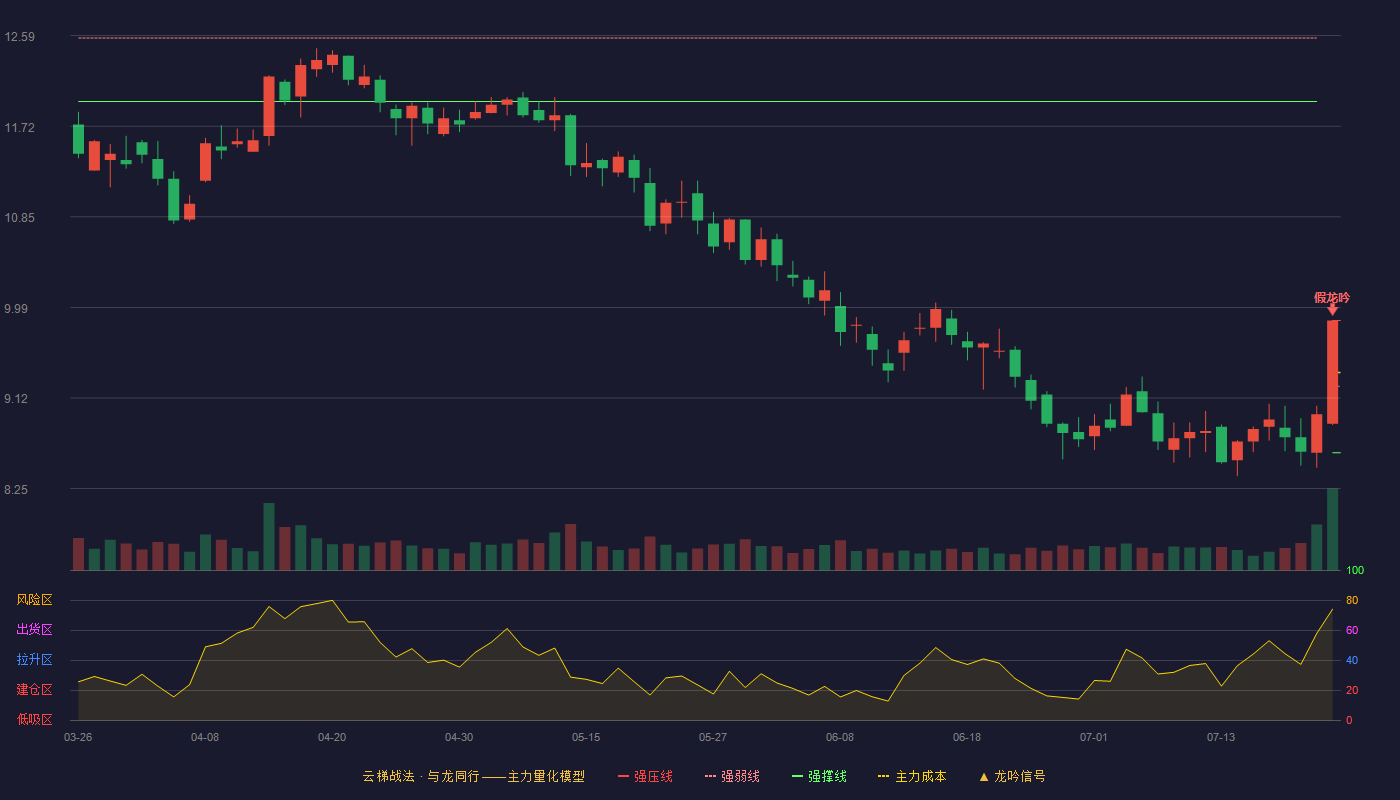This screenshot has height=800, width=1400.
Task: Click the 9.99 price axis label
Action: tap(16, 309)
